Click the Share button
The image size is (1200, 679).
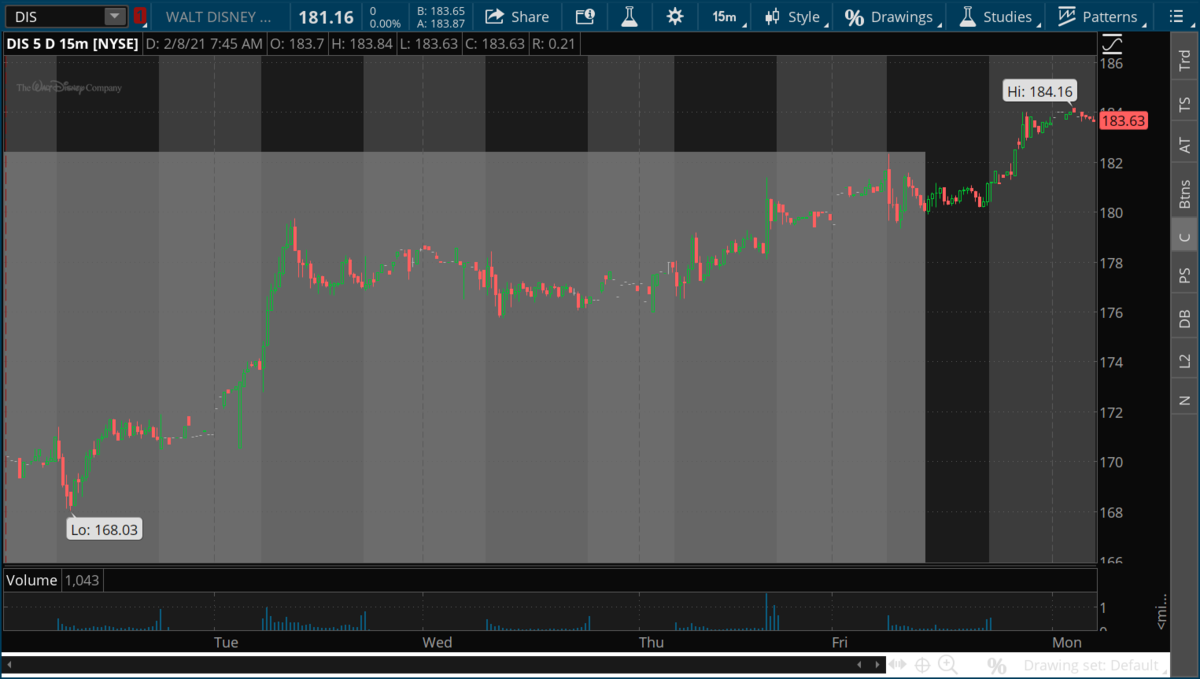coord(516,16)
